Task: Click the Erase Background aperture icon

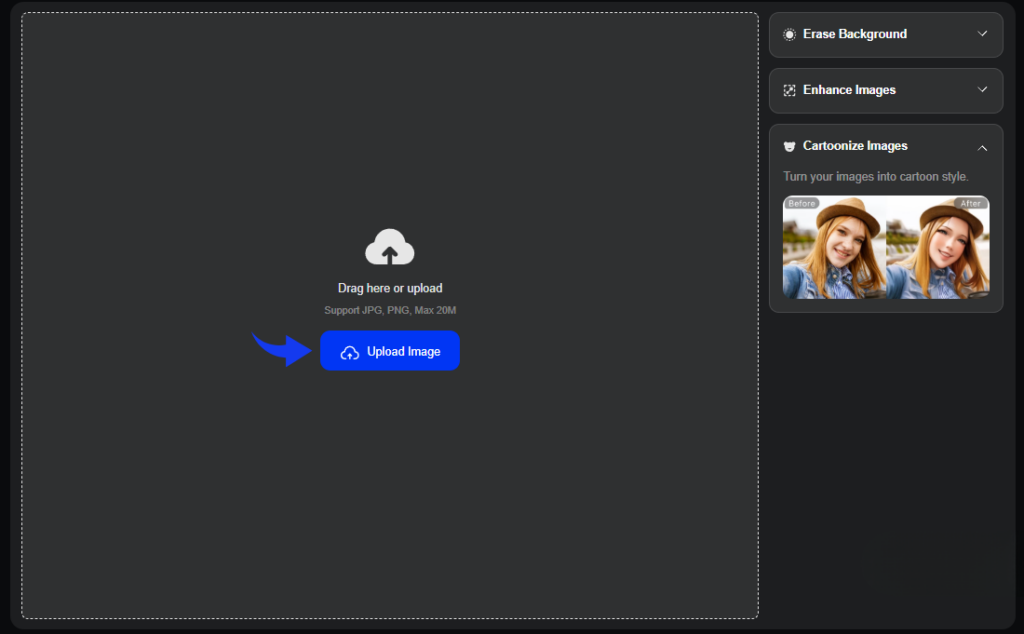Action: pos(791,33)
